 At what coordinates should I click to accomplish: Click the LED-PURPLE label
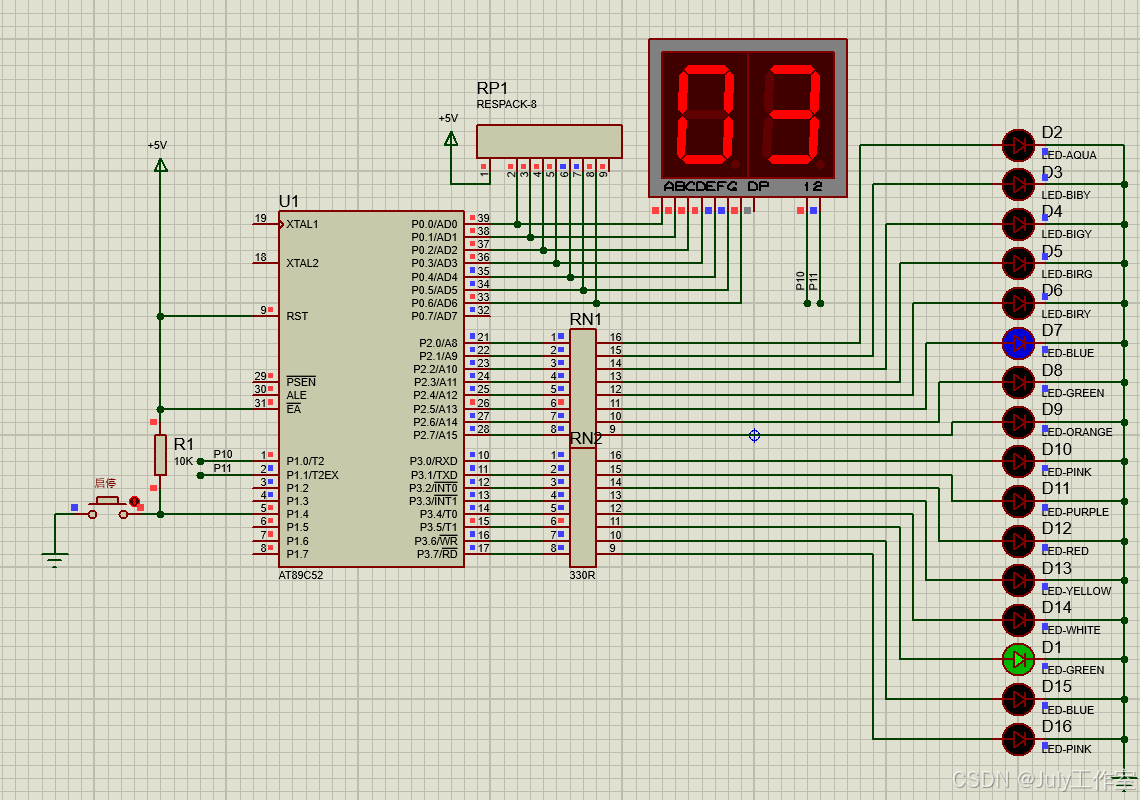click(1075, 512)
